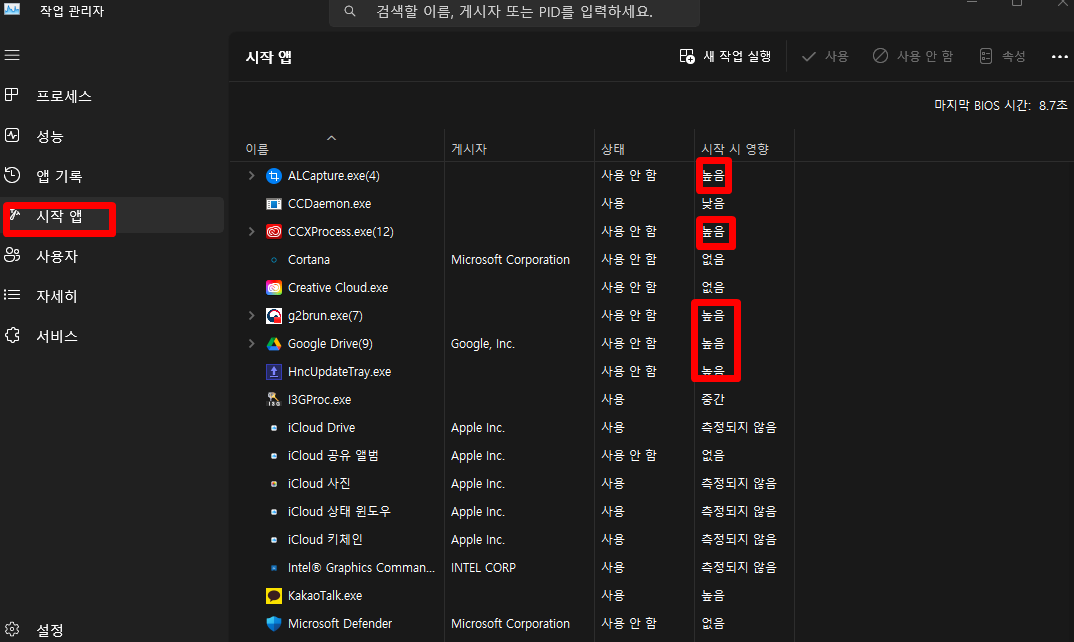Expand the g2brun.exe(7) group
The height and width of the screenshot is (642, 1074).
click(251, 315)
